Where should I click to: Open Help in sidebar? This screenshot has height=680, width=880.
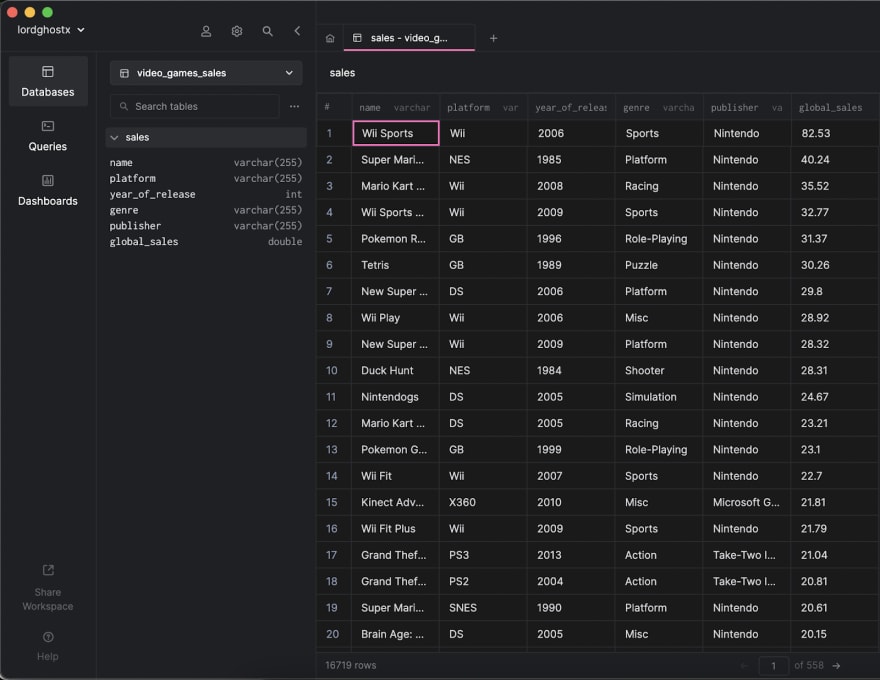pos(48,645)
